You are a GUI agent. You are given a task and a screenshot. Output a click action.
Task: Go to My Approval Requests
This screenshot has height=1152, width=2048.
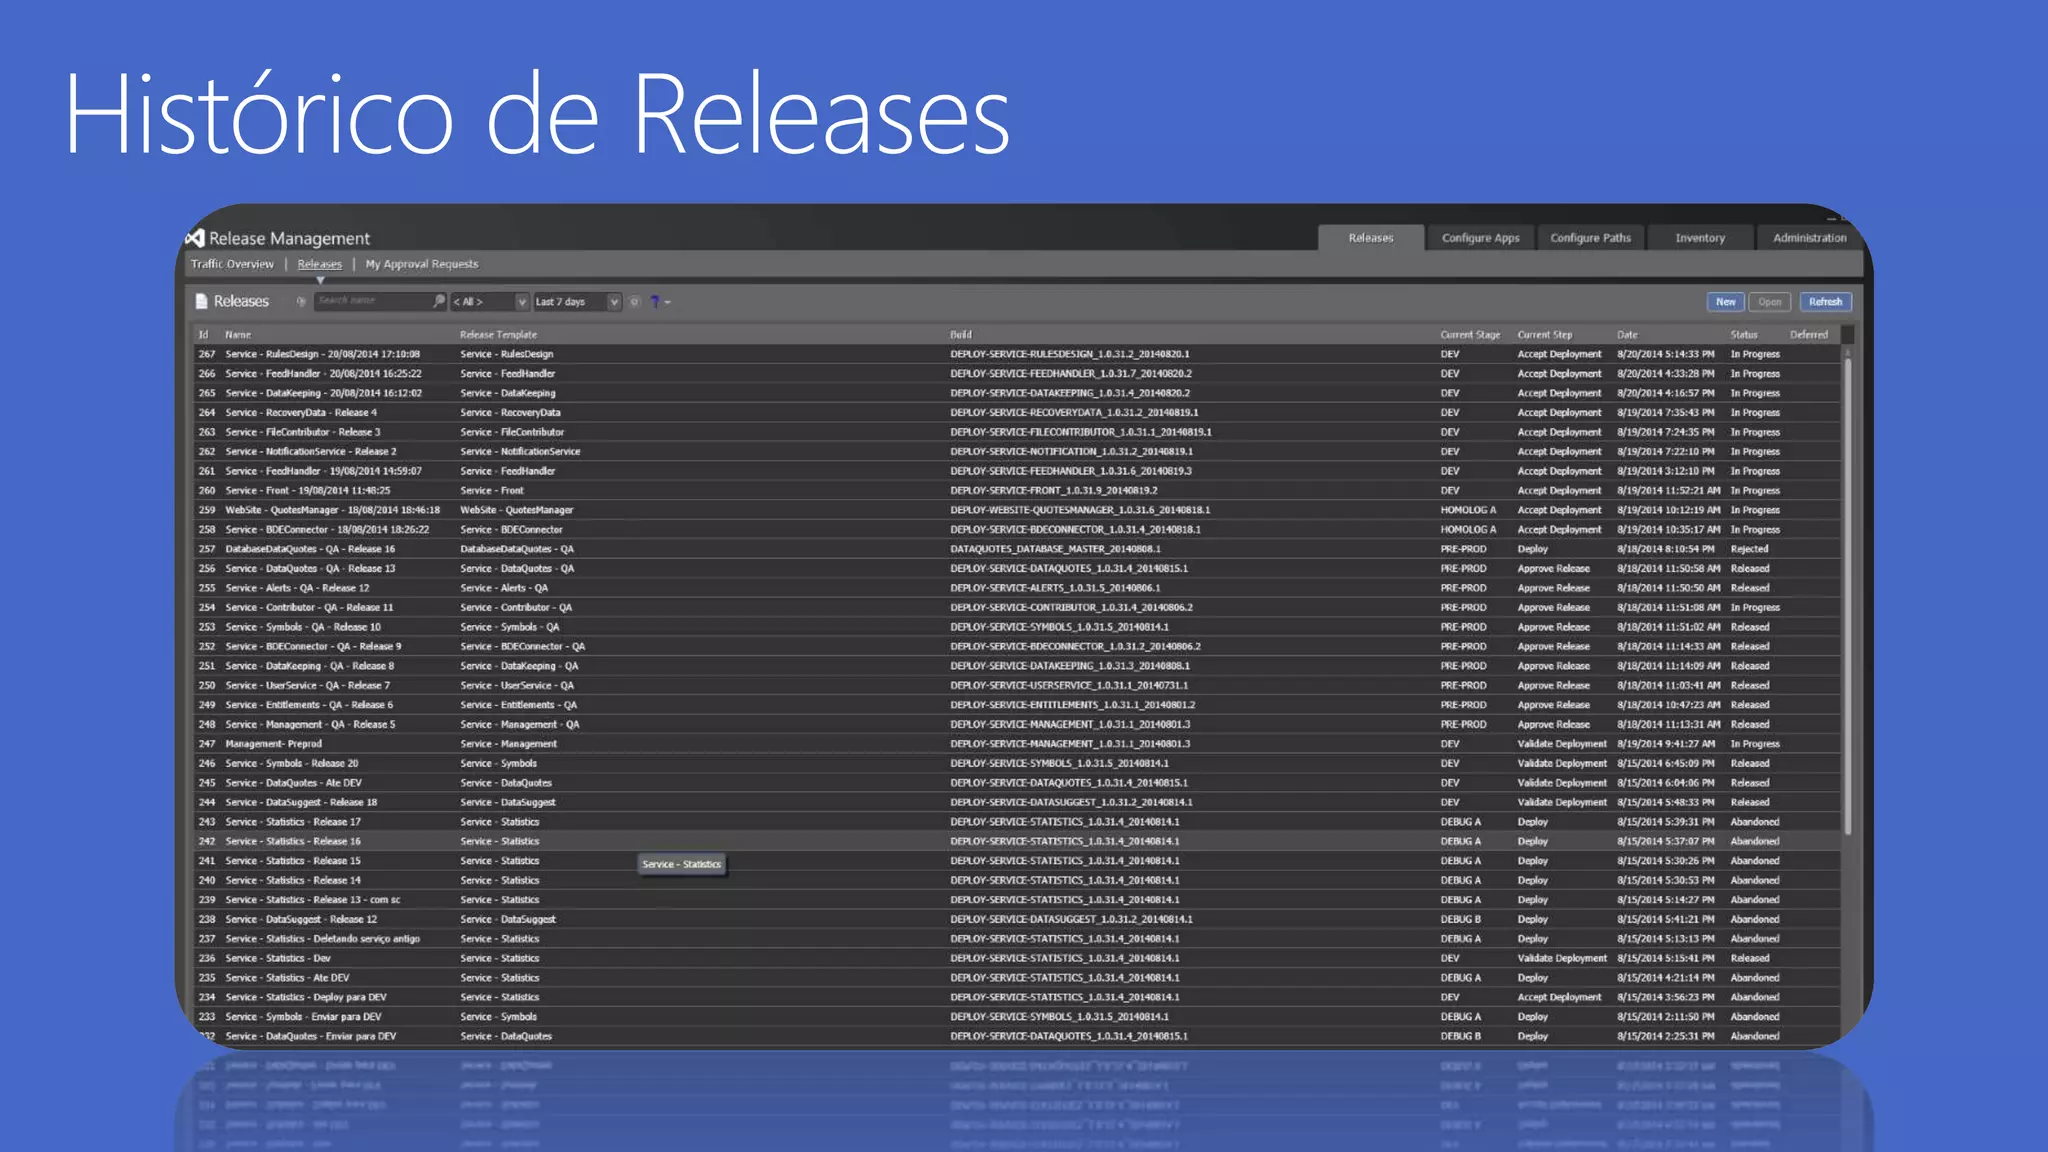pos(421,264)
